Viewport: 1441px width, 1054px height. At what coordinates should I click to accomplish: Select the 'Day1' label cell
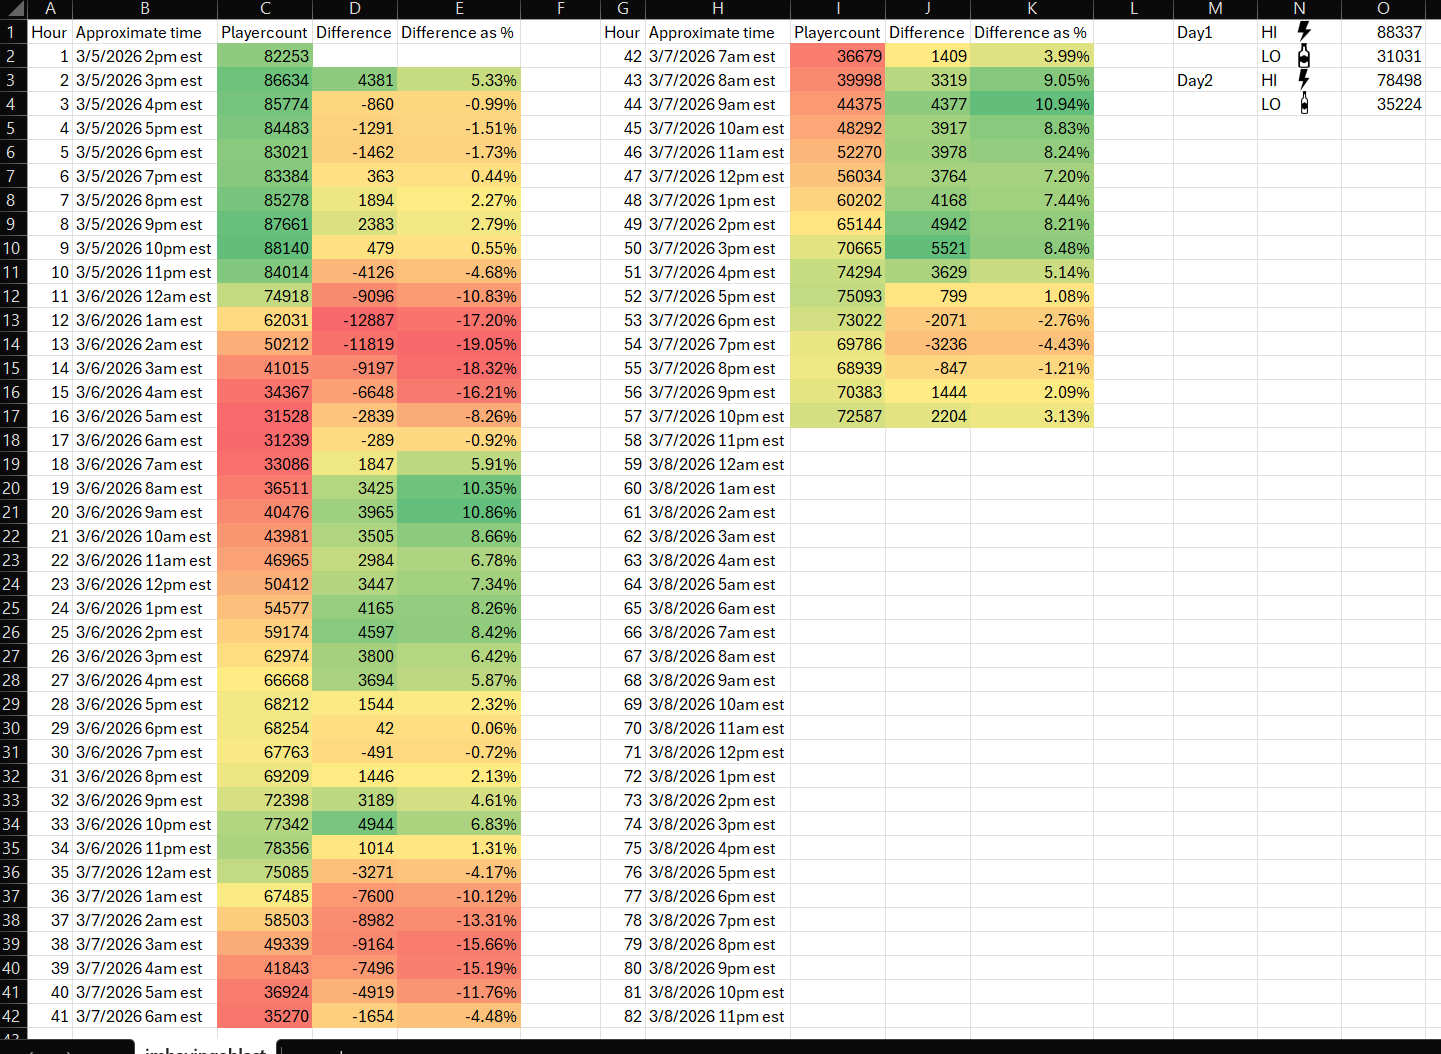point(1215,32)
